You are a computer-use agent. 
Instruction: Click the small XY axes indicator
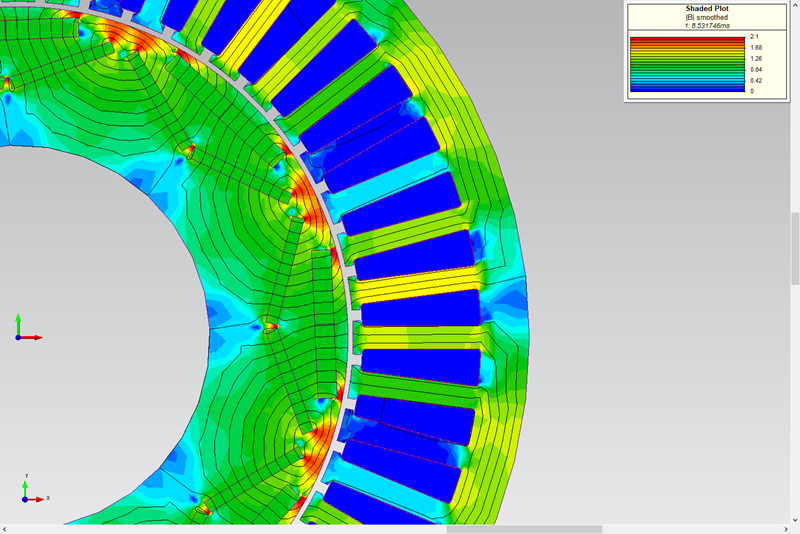[35, 489]
